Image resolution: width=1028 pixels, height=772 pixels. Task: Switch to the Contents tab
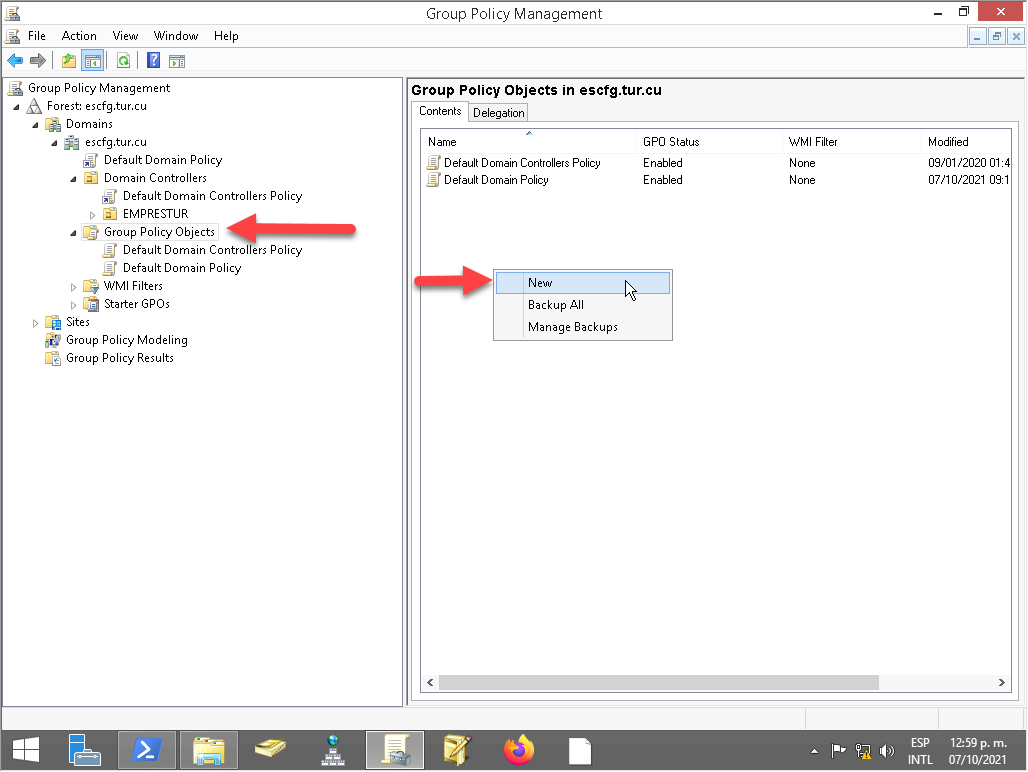(440, 111)
